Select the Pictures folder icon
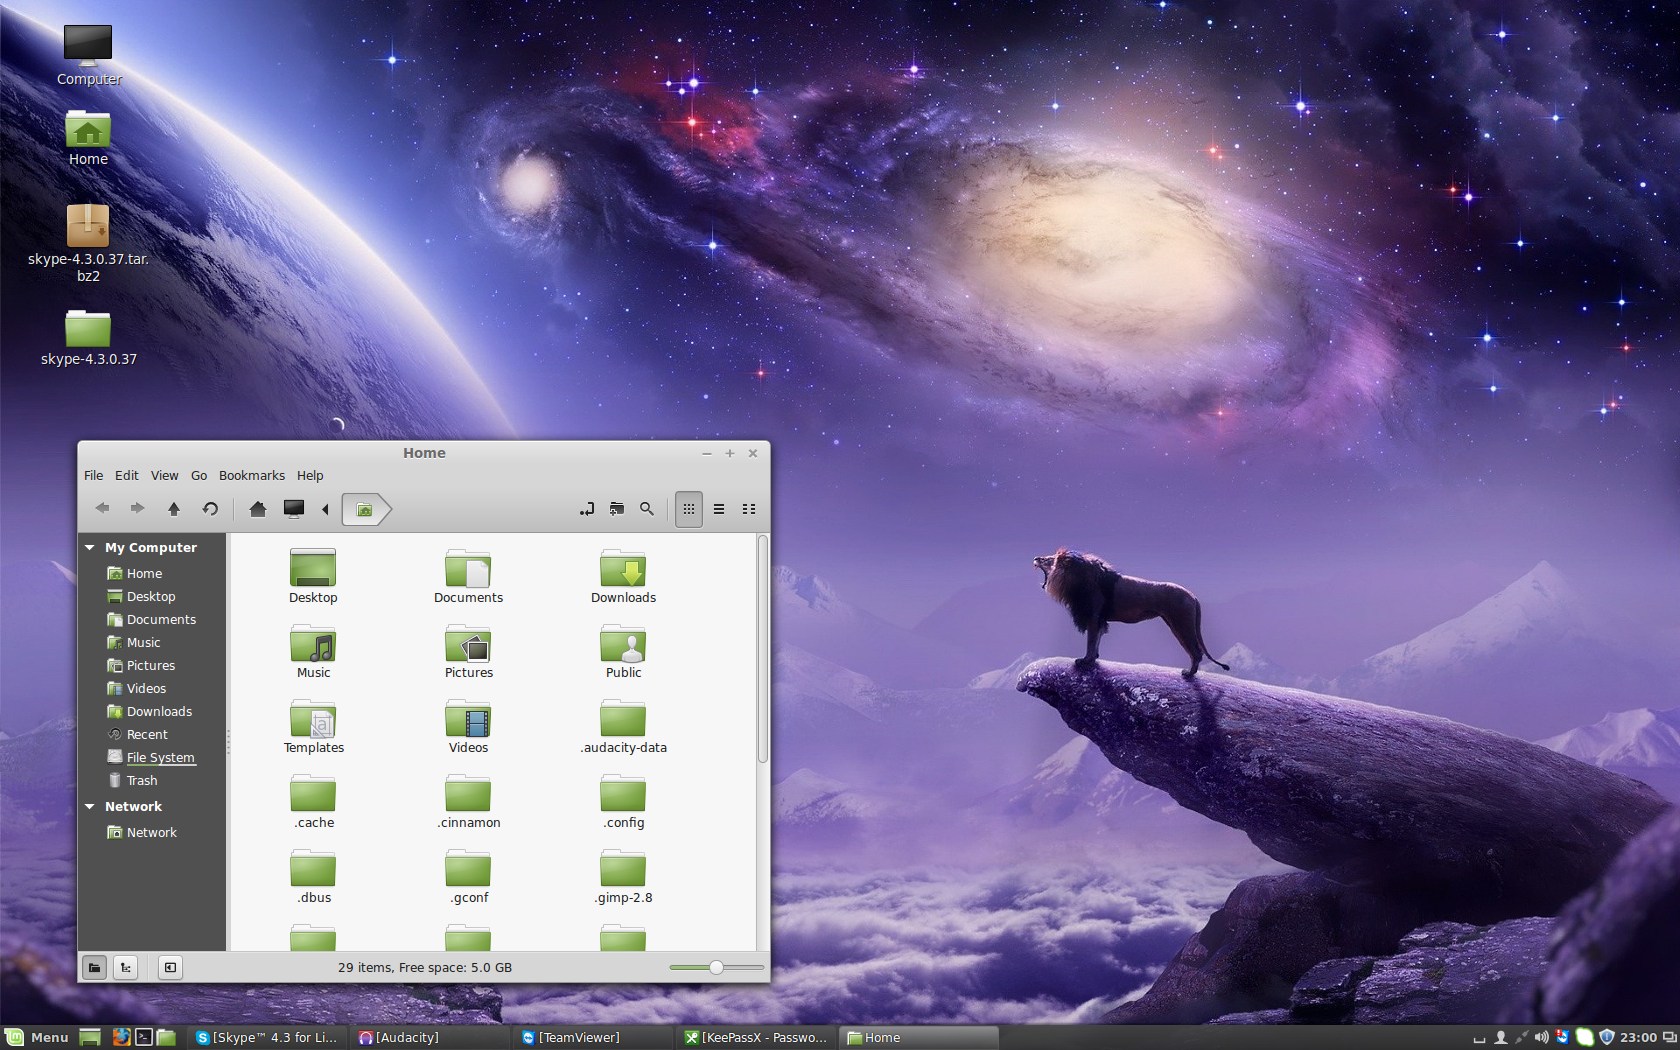The image size is (1680, 1050). pyautogui.click(x=468, y=650)
